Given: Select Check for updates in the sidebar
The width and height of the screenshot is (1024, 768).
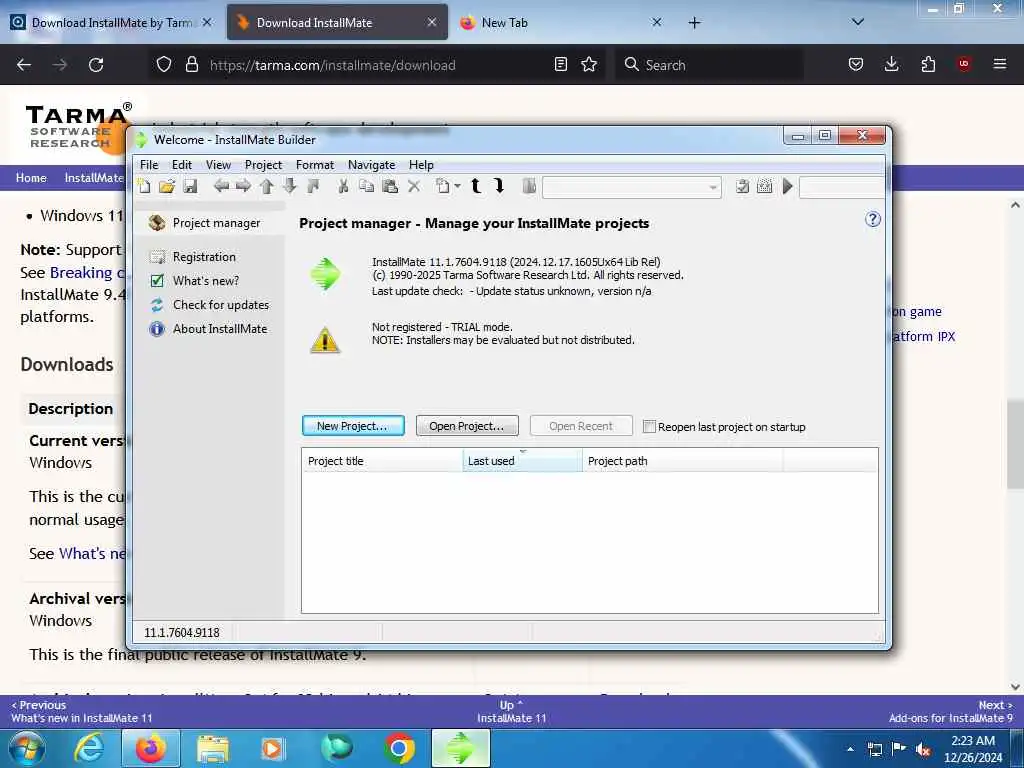Looking at the screenshot, I should pos(209,305).
